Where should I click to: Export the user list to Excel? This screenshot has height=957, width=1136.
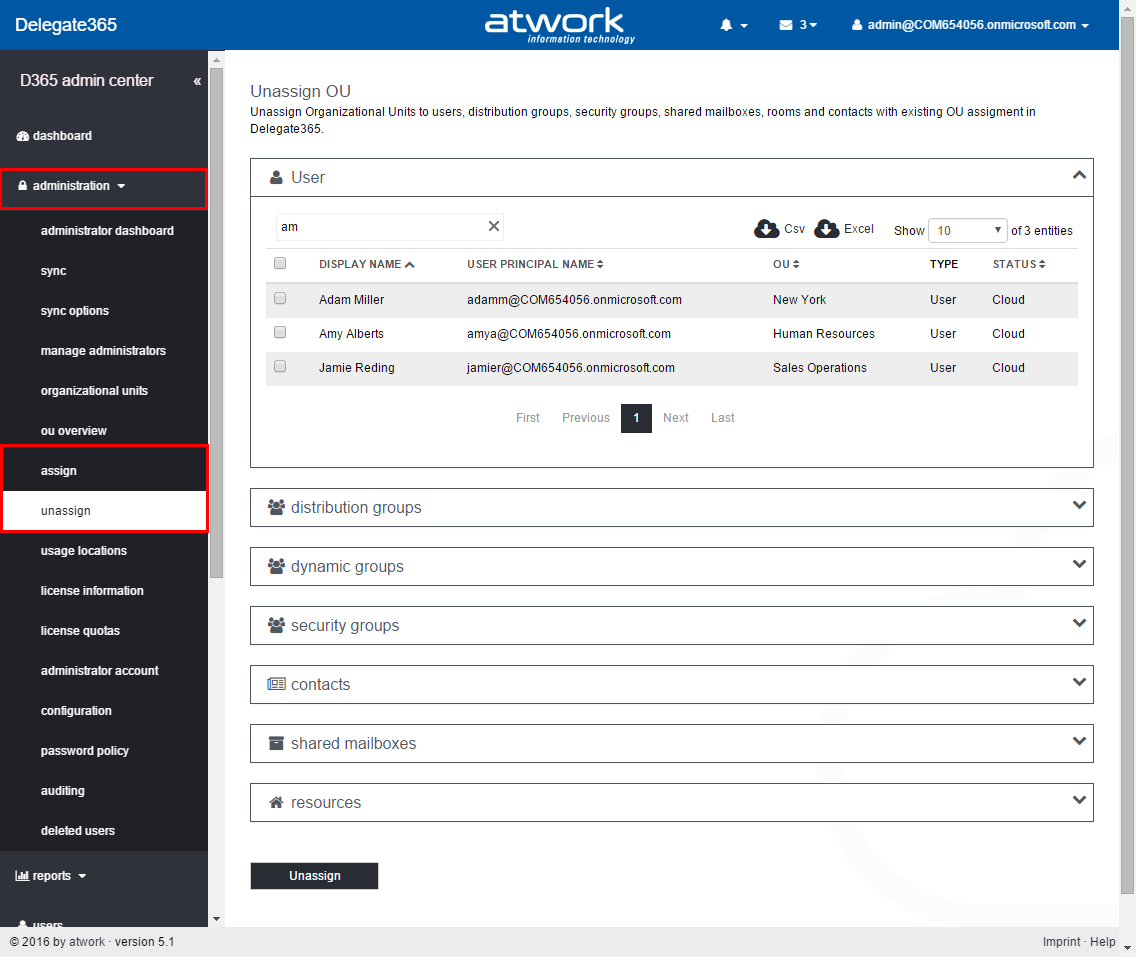(844, 229)
